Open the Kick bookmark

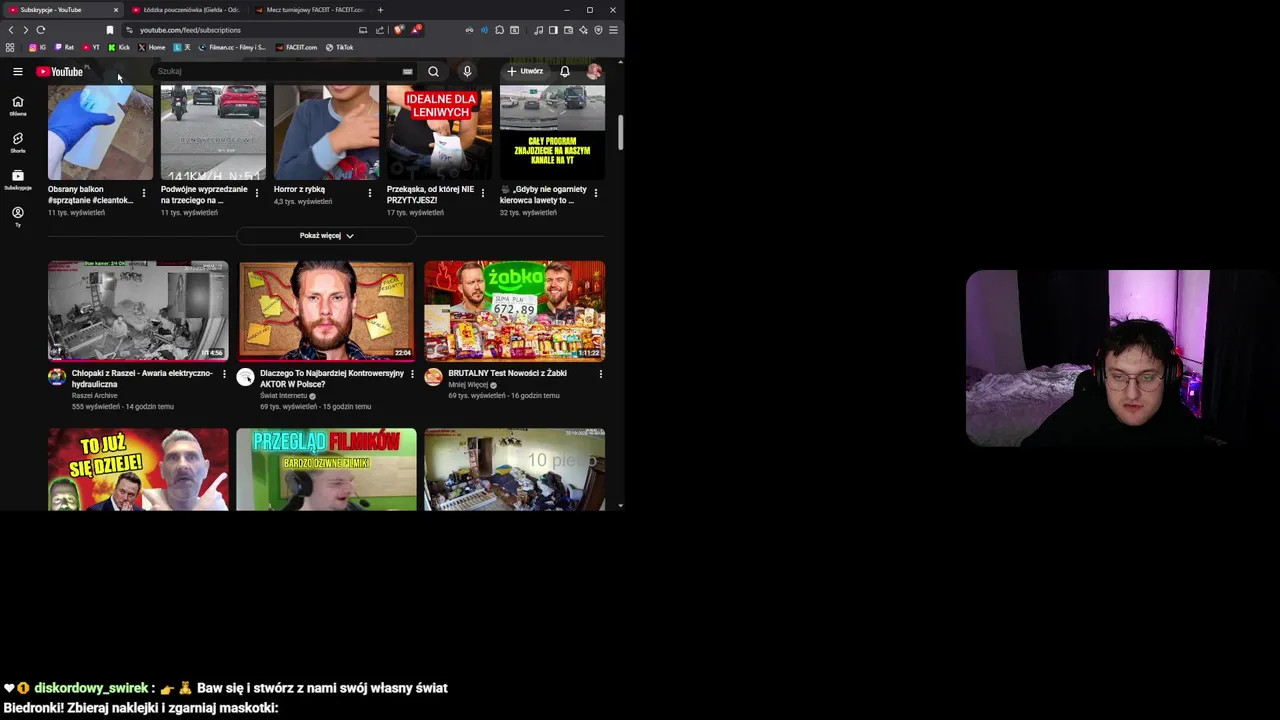click(119, 47)
